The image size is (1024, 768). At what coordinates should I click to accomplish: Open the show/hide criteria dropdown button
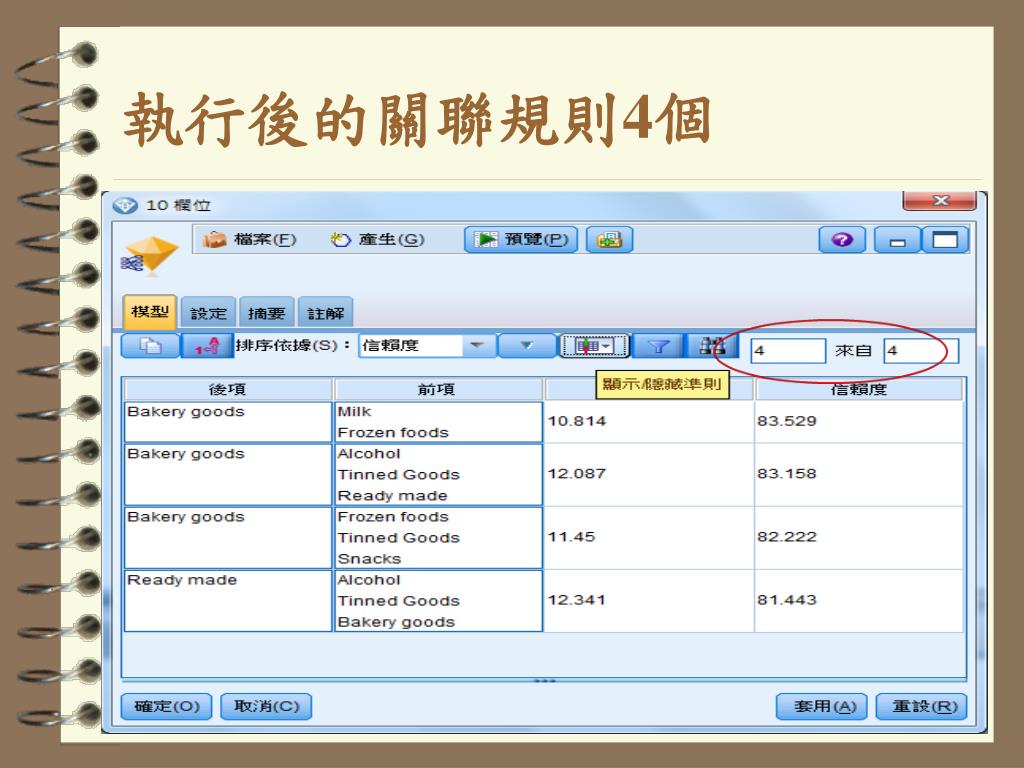click(594, 346)
